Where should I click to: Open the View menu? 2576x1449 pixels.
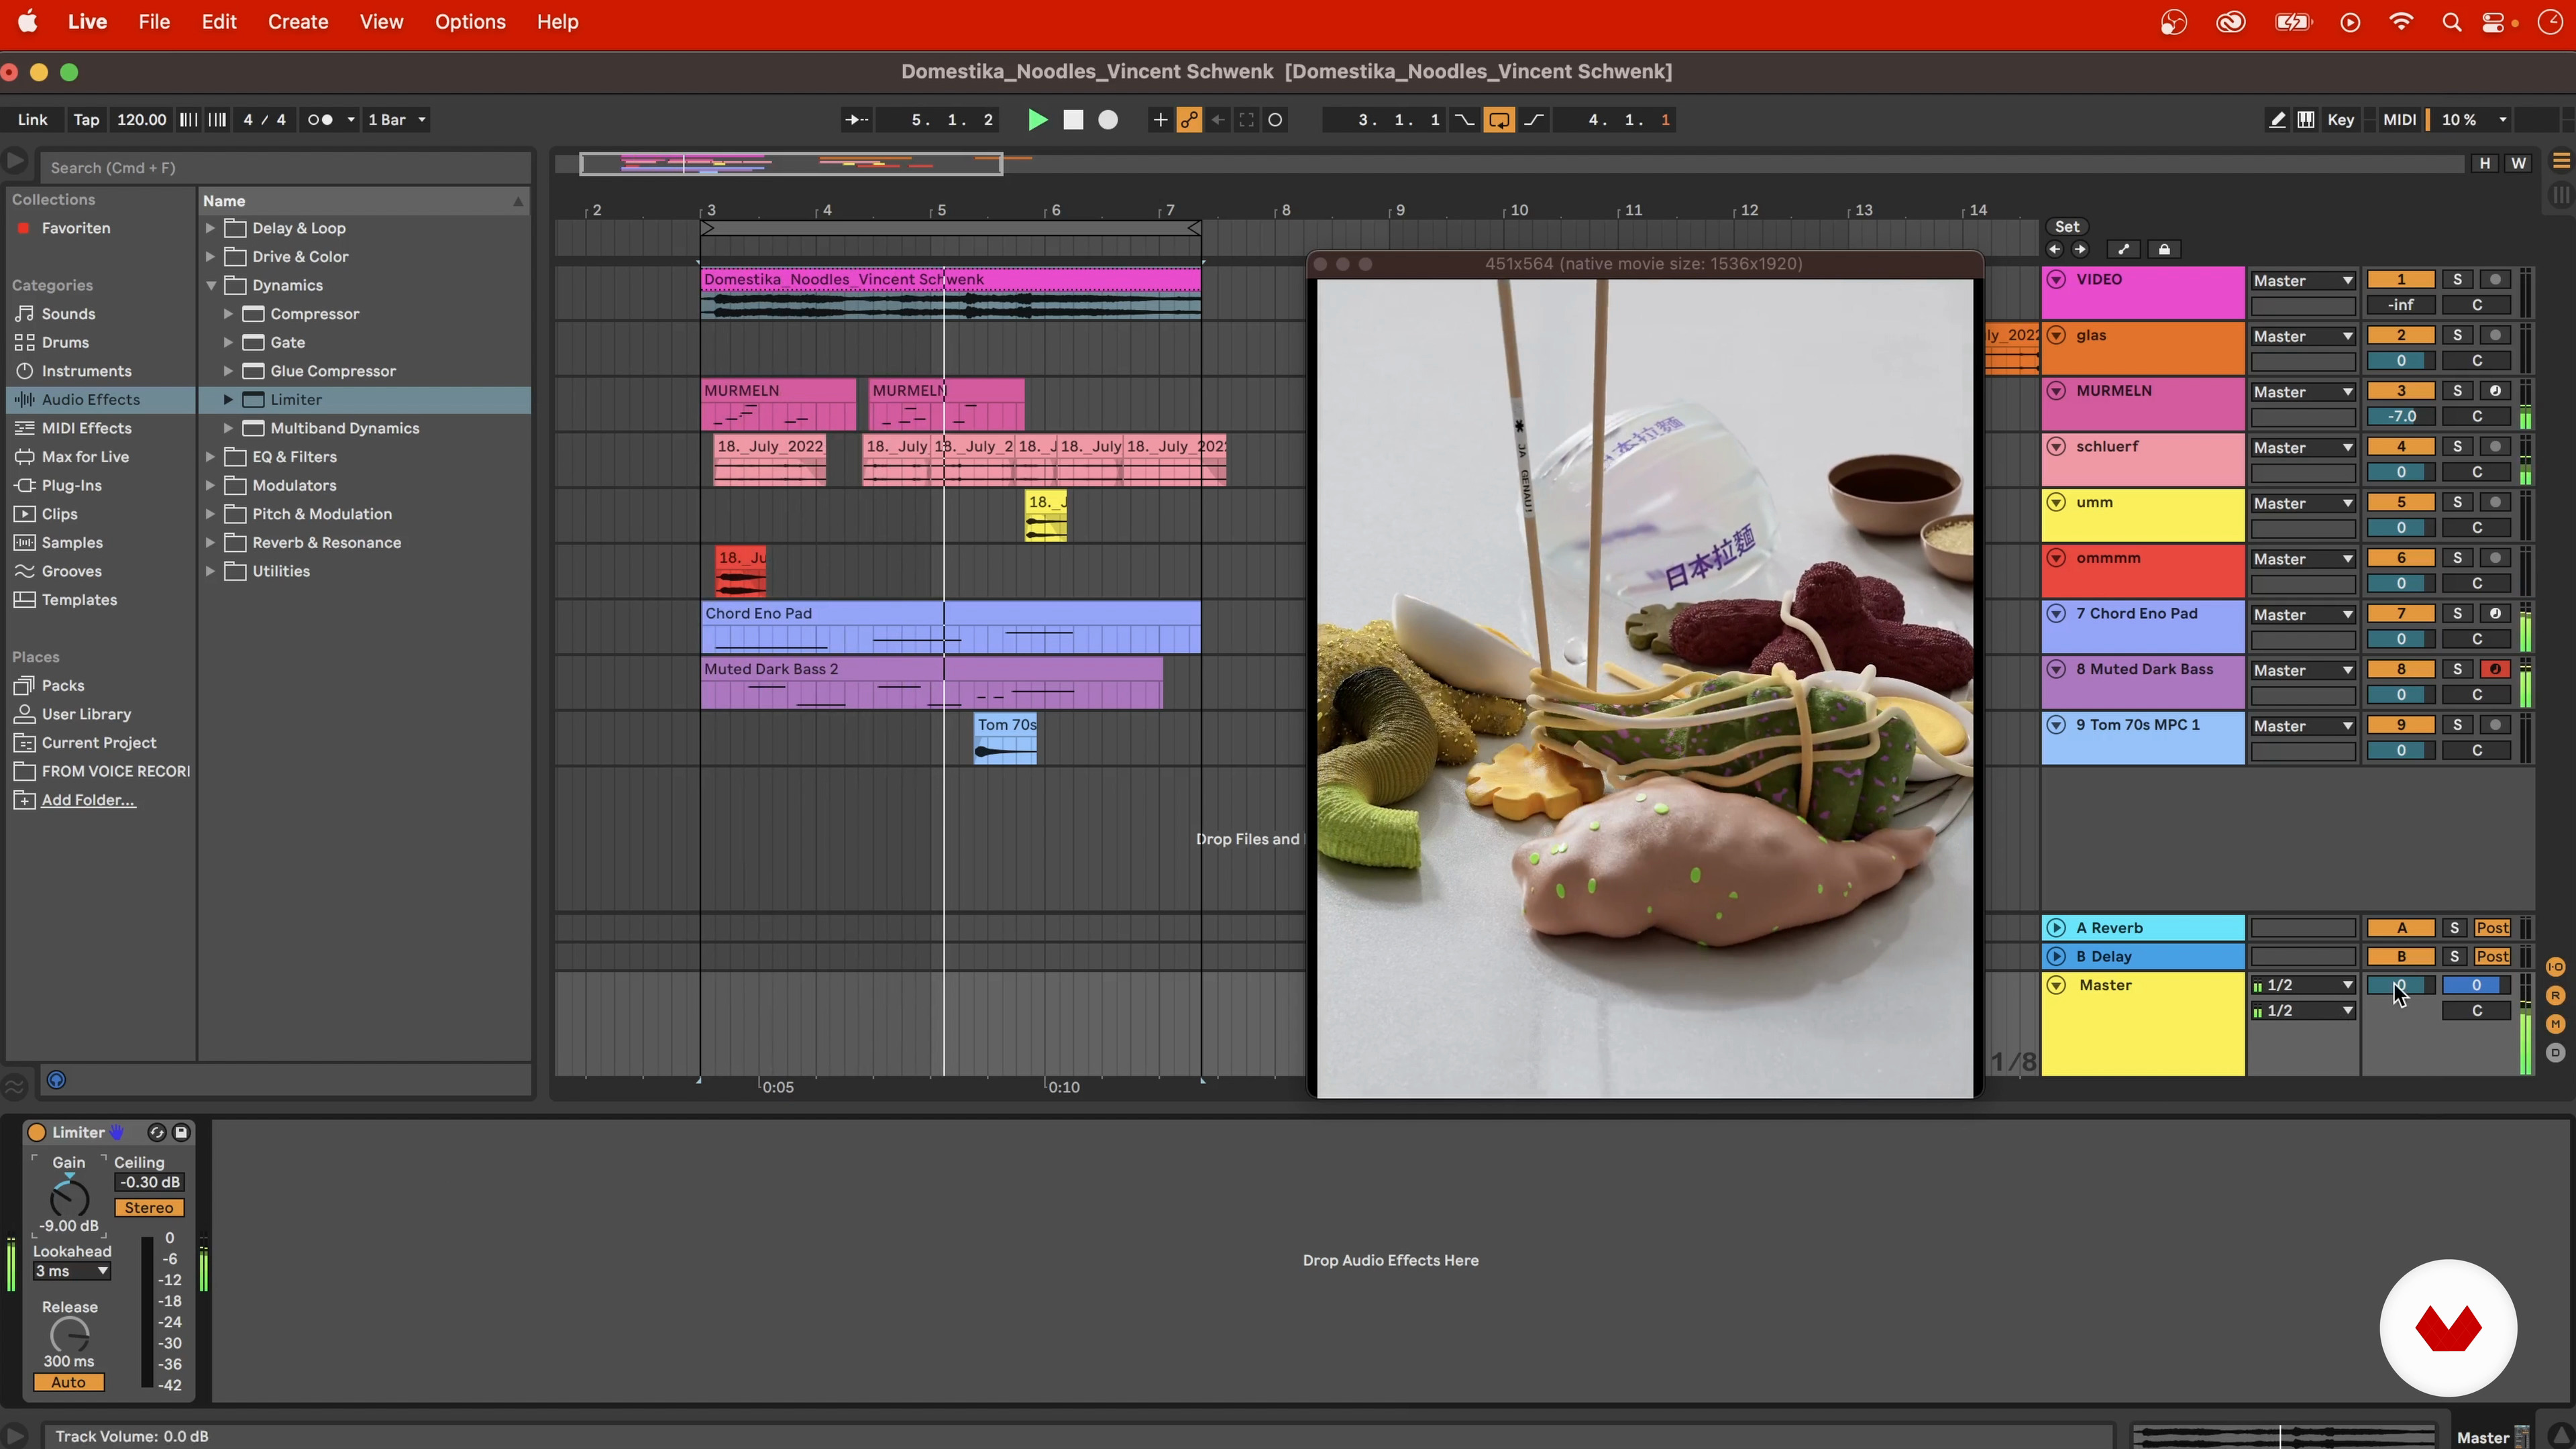tap(381, 22)
